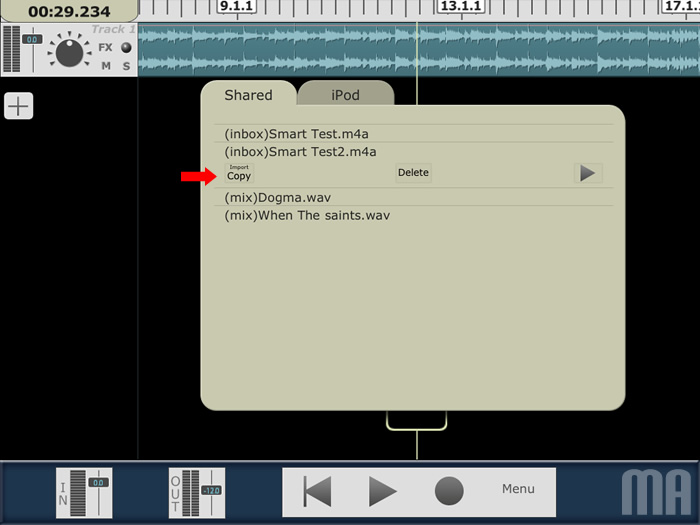Screen dimensions: 700x525
Task: Mute Track 1 with M button
Action: tap(106, 66)
